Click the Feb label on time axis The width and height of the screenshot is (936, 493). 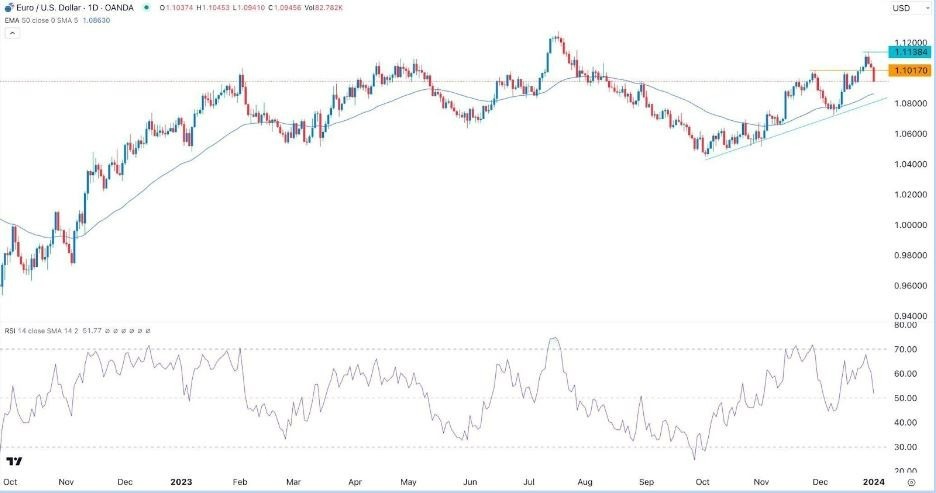[x=240, y=482]
